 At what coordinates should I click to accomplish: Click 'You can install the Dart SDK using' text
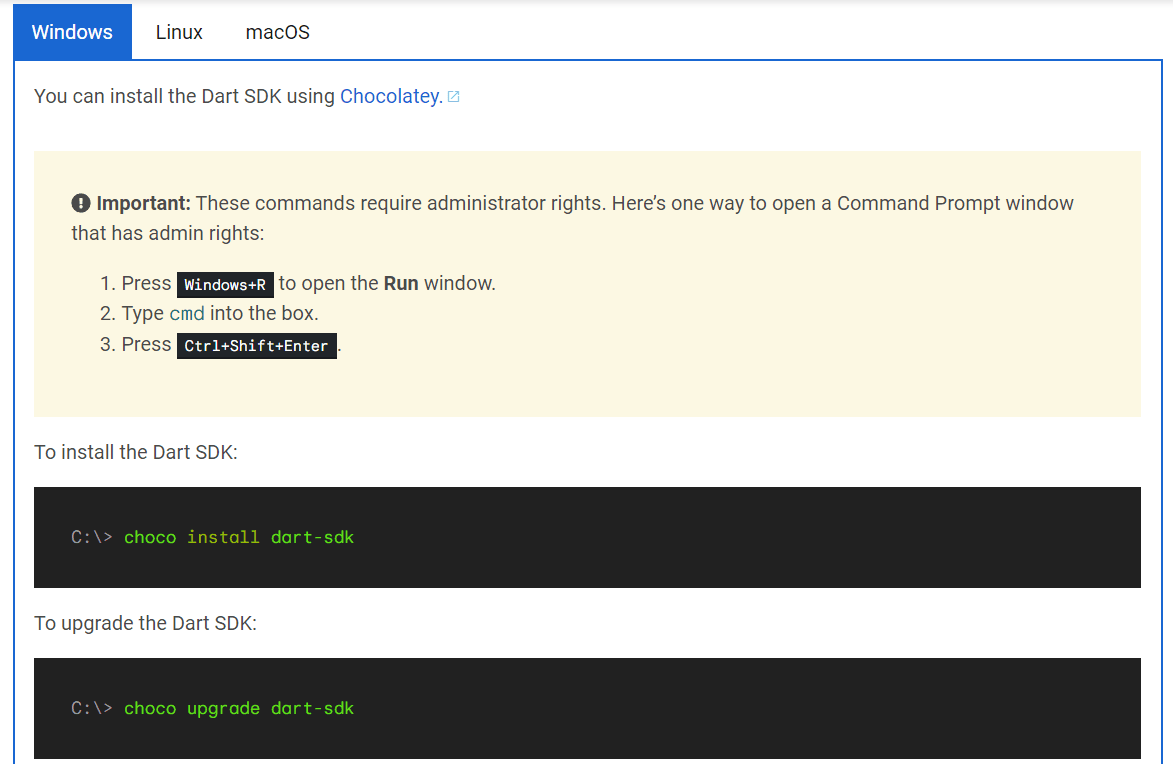click(184, 97)
